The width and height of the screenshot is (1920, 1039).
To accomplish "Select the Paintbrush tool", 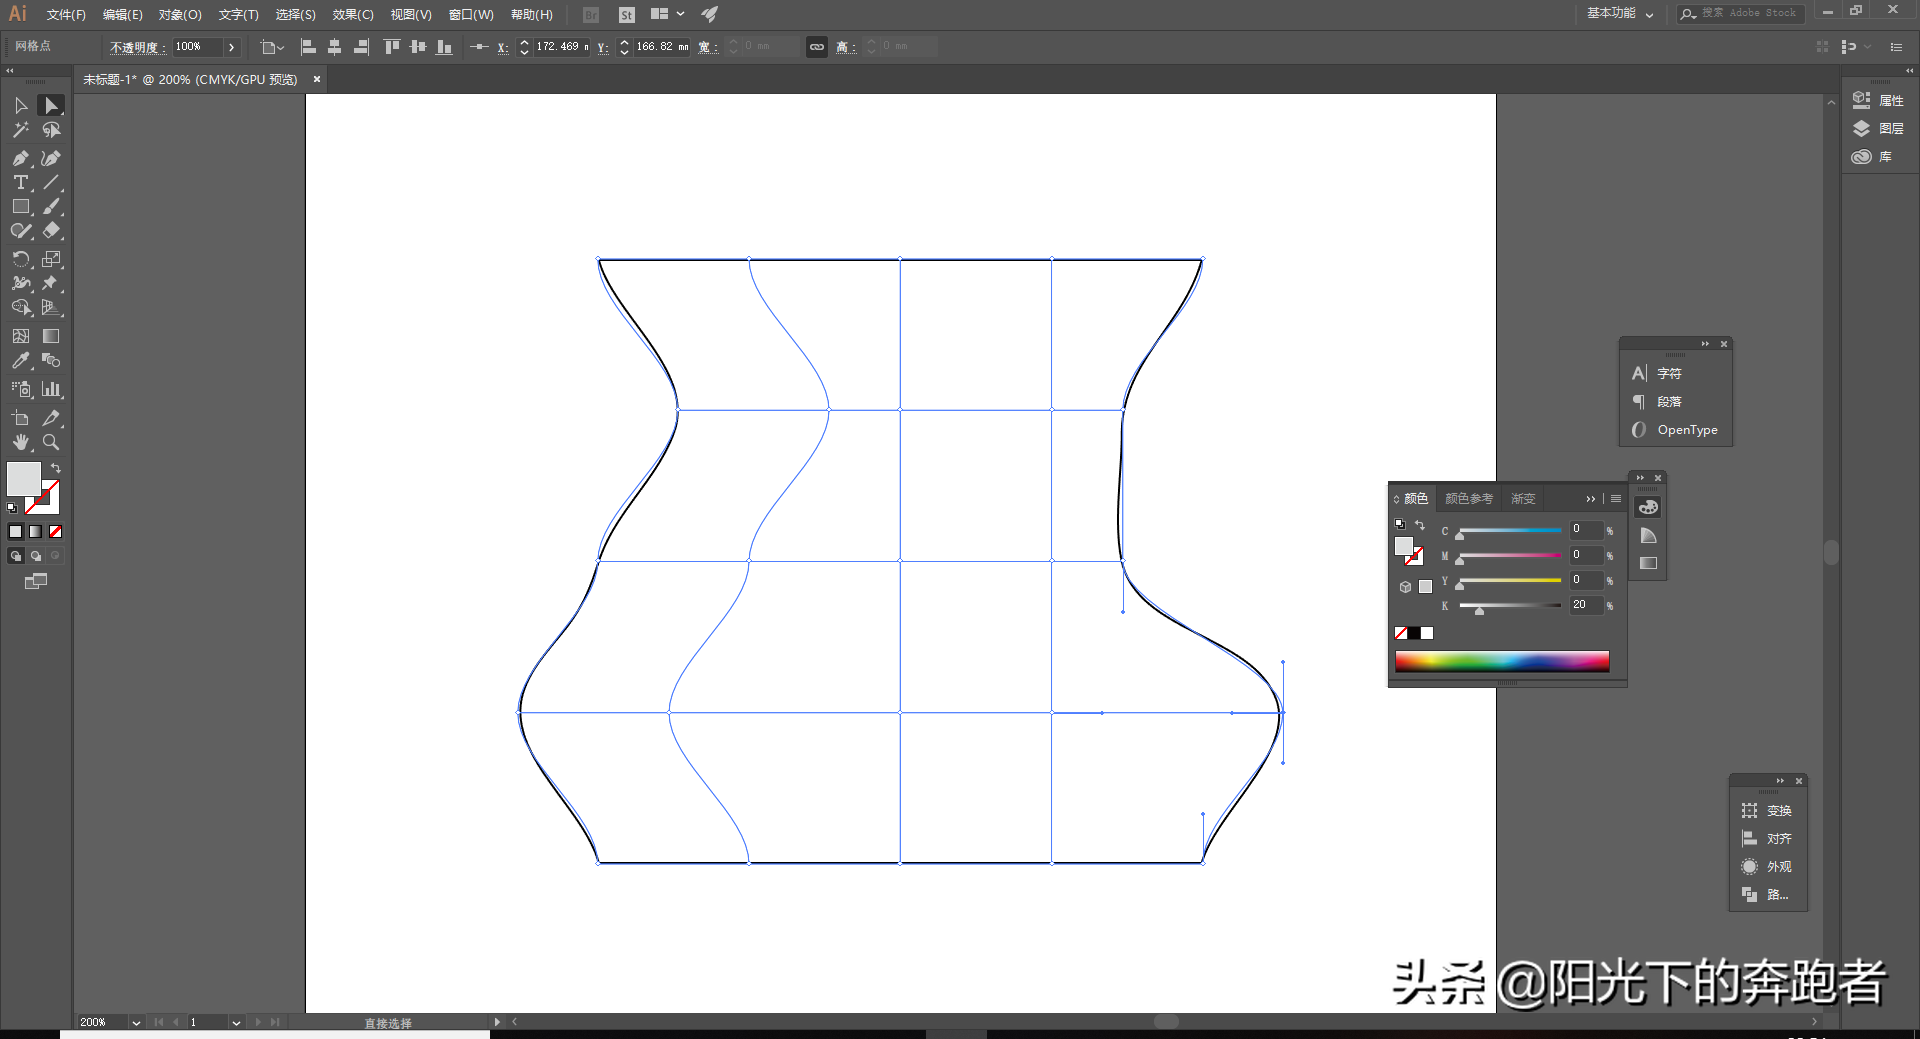I will [x=51, y=206].
